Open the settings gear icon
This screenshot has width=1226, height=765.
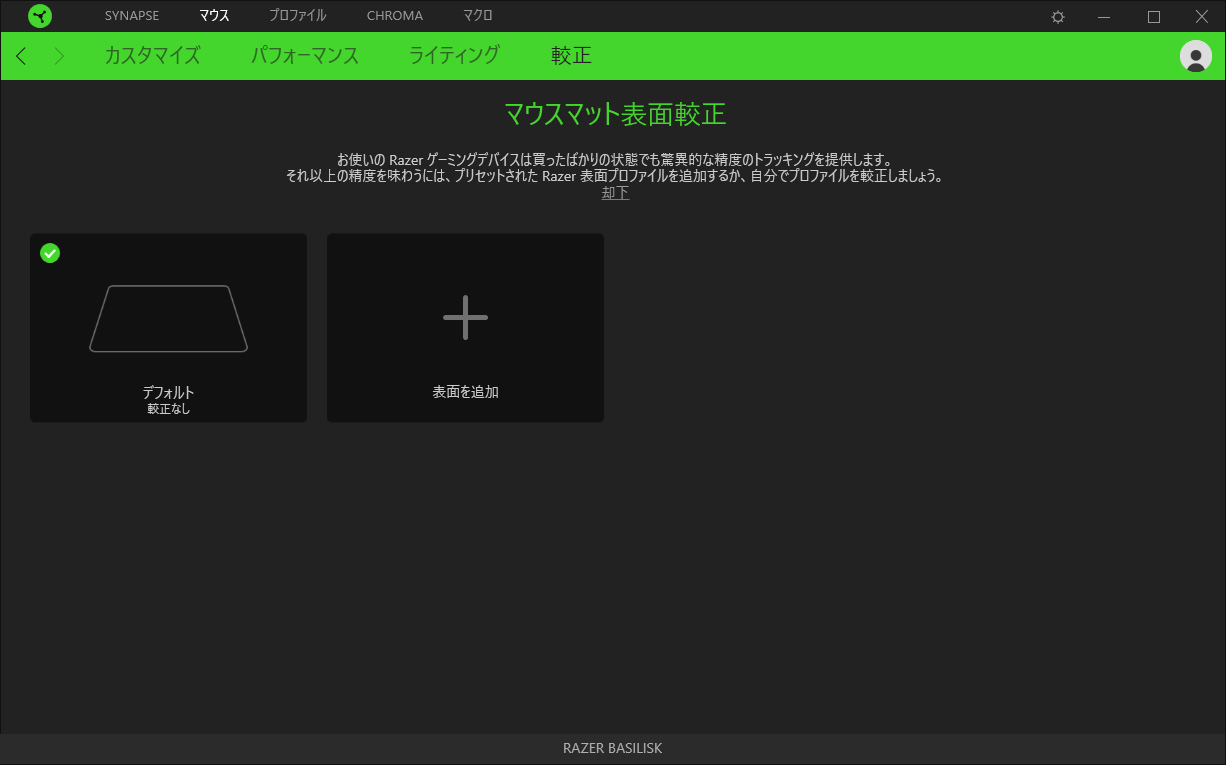pos(1058,17)
